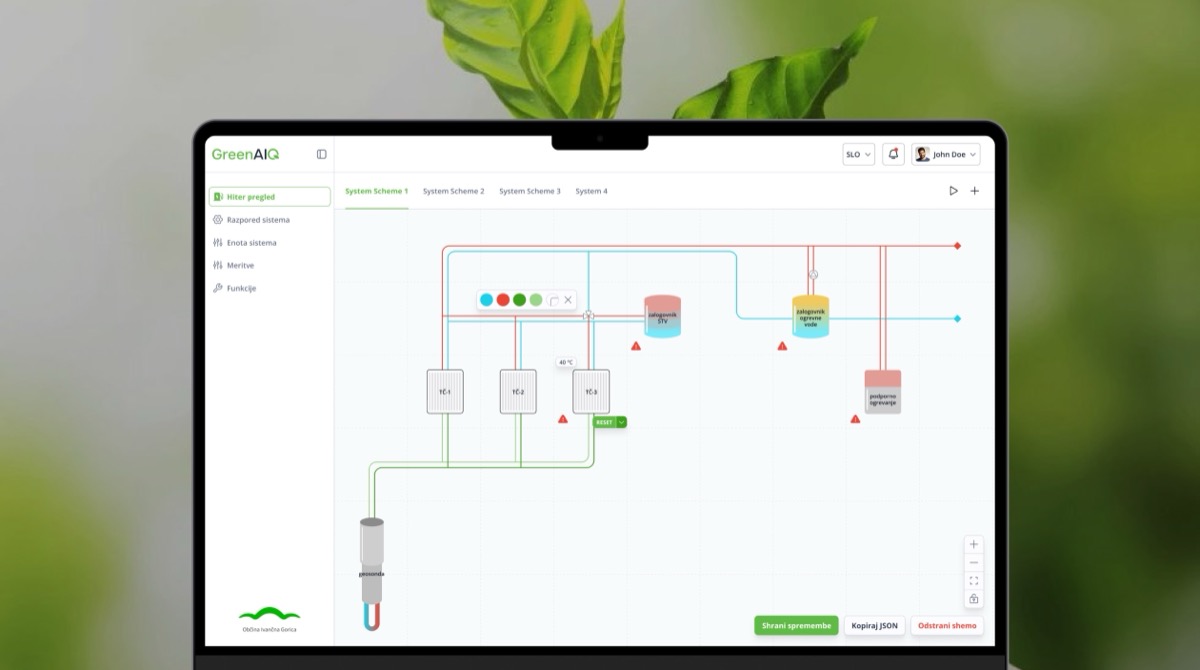
Task: Fit diagram to view
Action: tap(974, 581)
